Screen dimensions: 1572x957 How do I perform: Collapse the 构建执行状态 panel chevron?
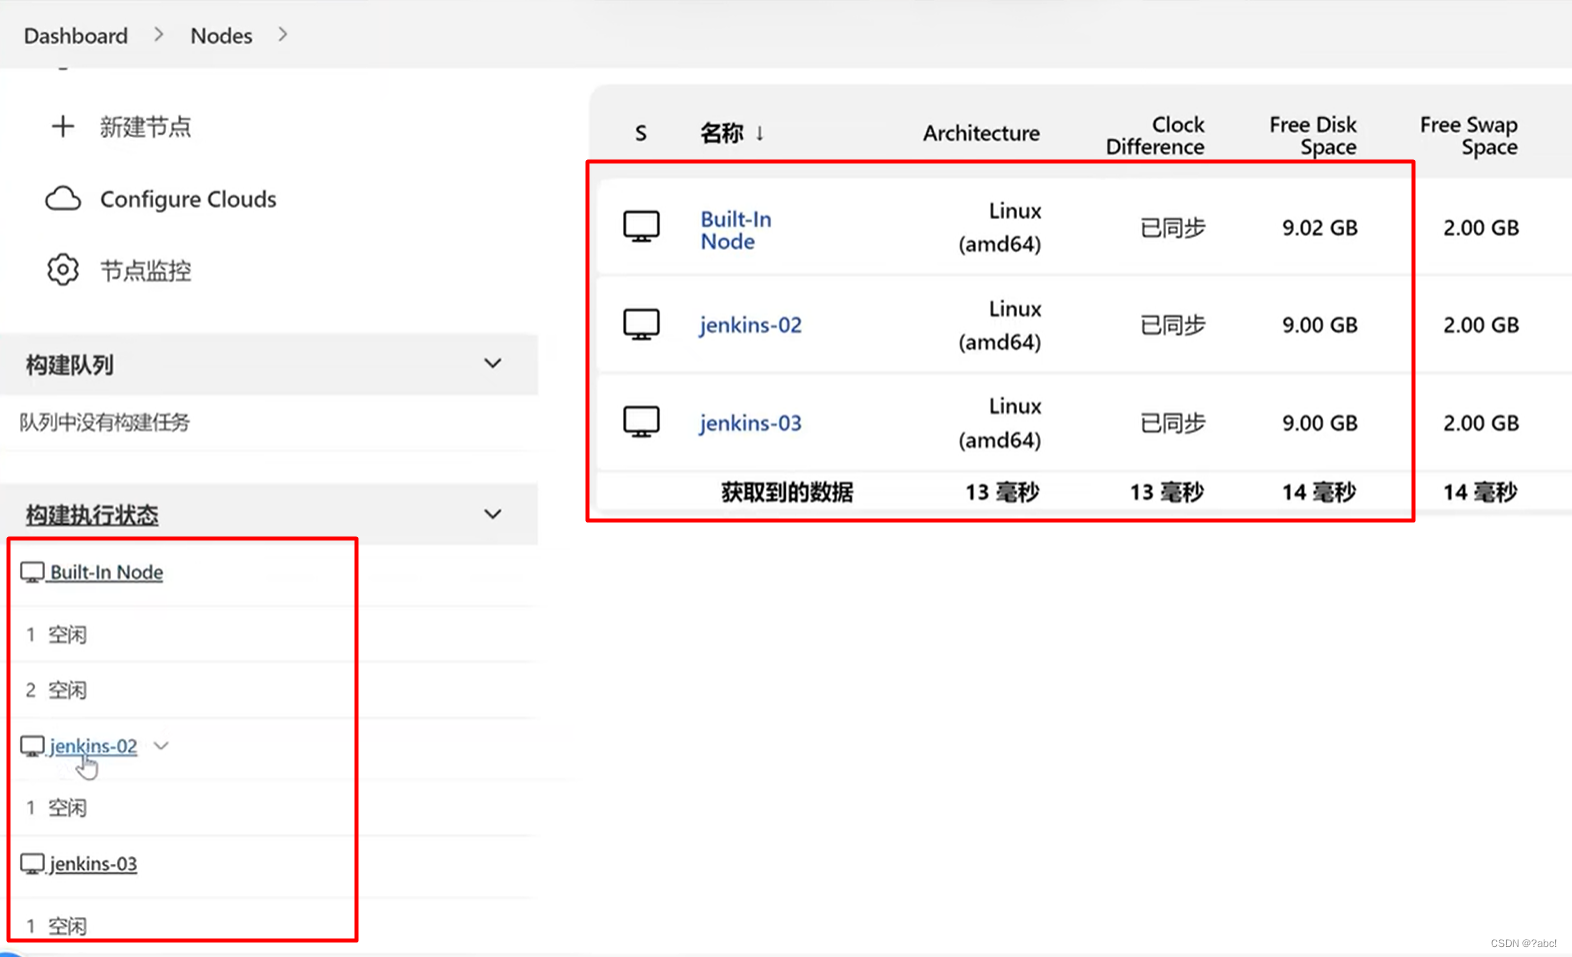493,514
